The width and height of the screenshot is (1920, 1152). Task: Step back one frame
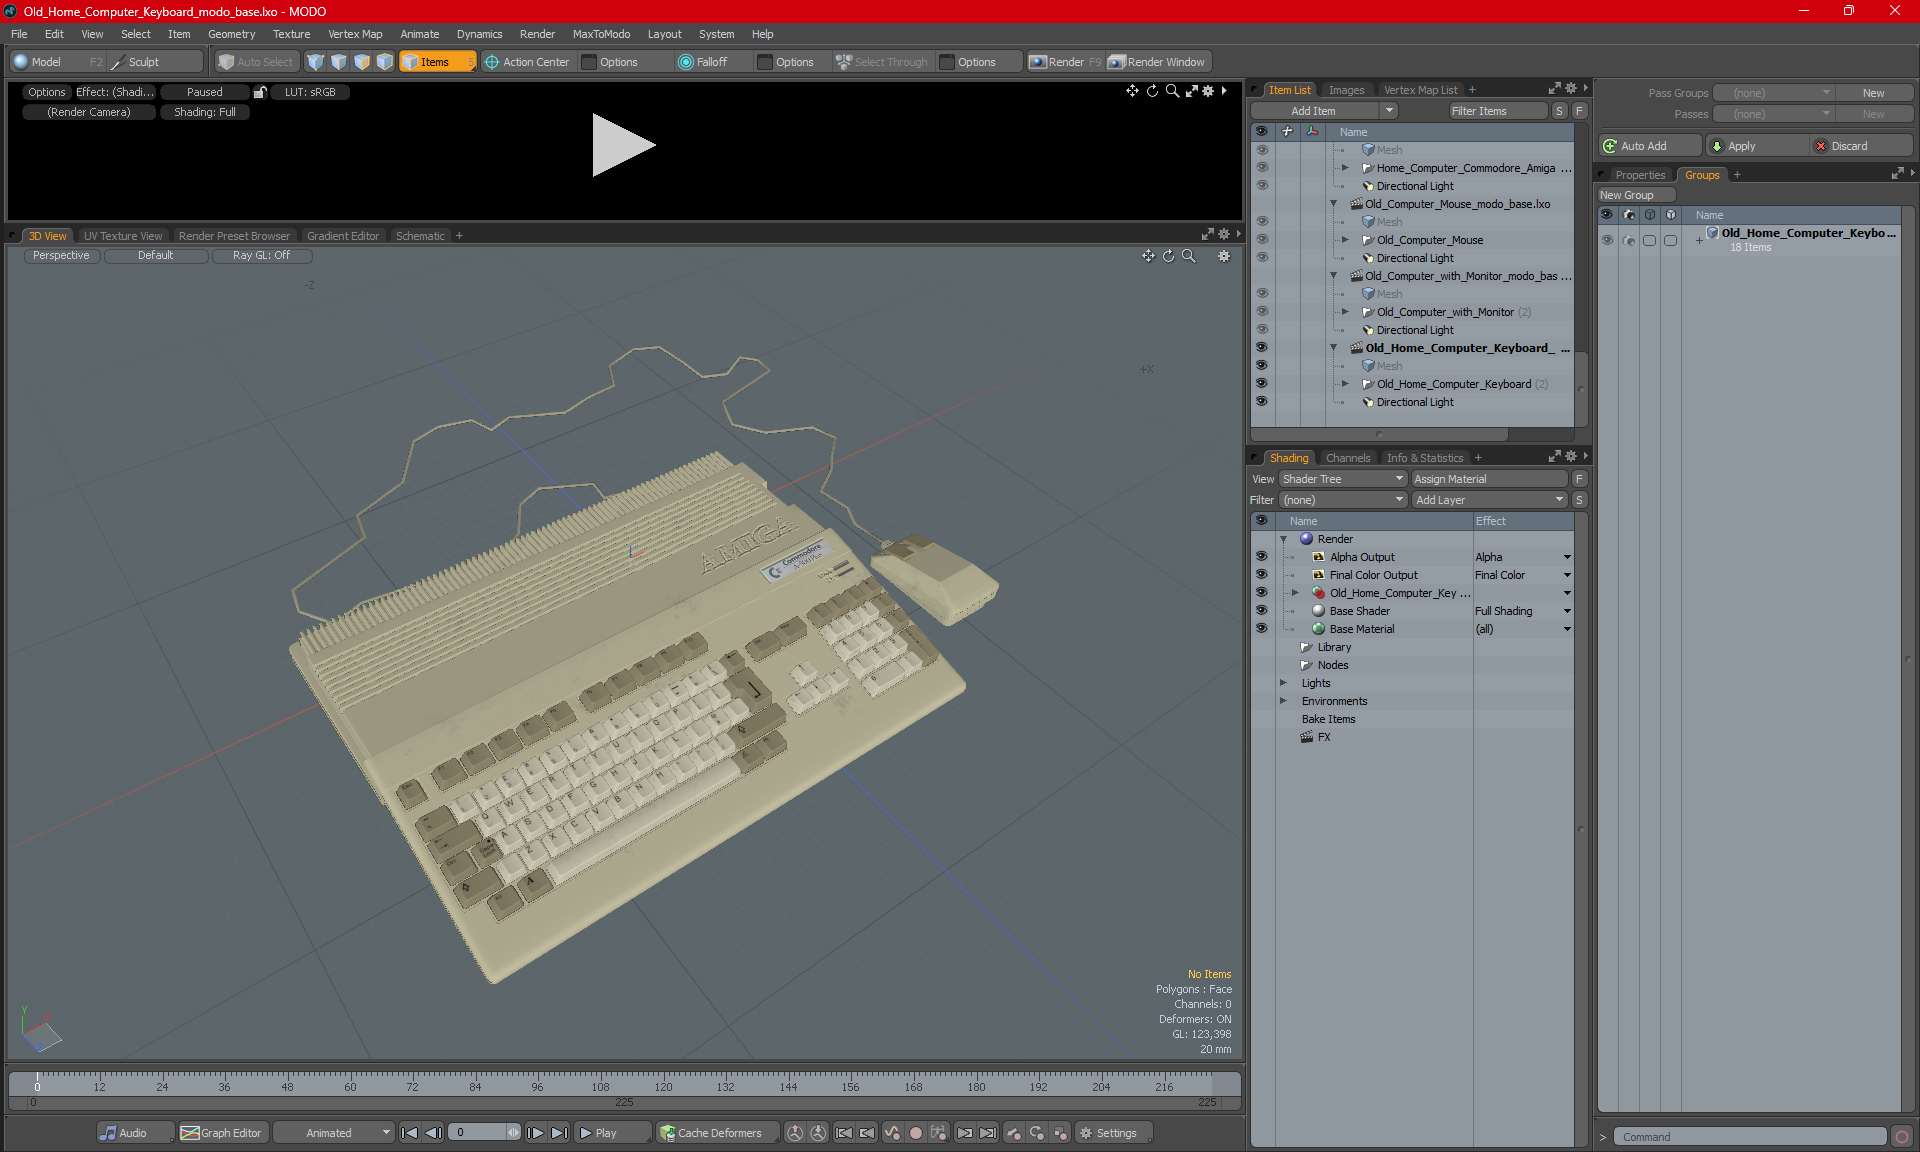[433, 1133]
